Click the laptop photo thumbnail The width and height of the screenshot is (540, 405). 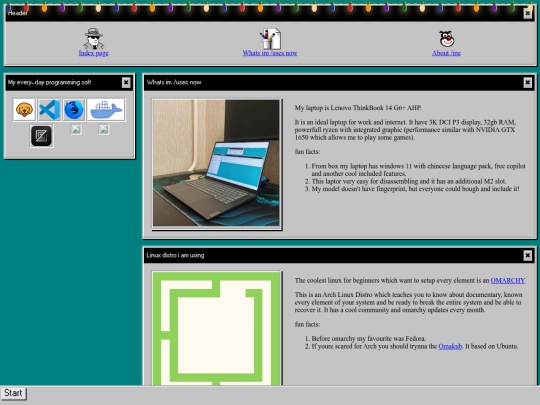(216, 163)
